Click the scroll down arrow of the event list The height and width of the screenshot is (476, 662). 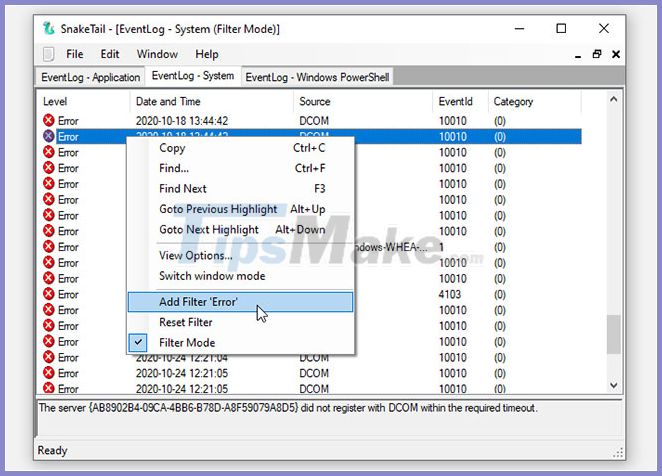(x=613, y=385)
